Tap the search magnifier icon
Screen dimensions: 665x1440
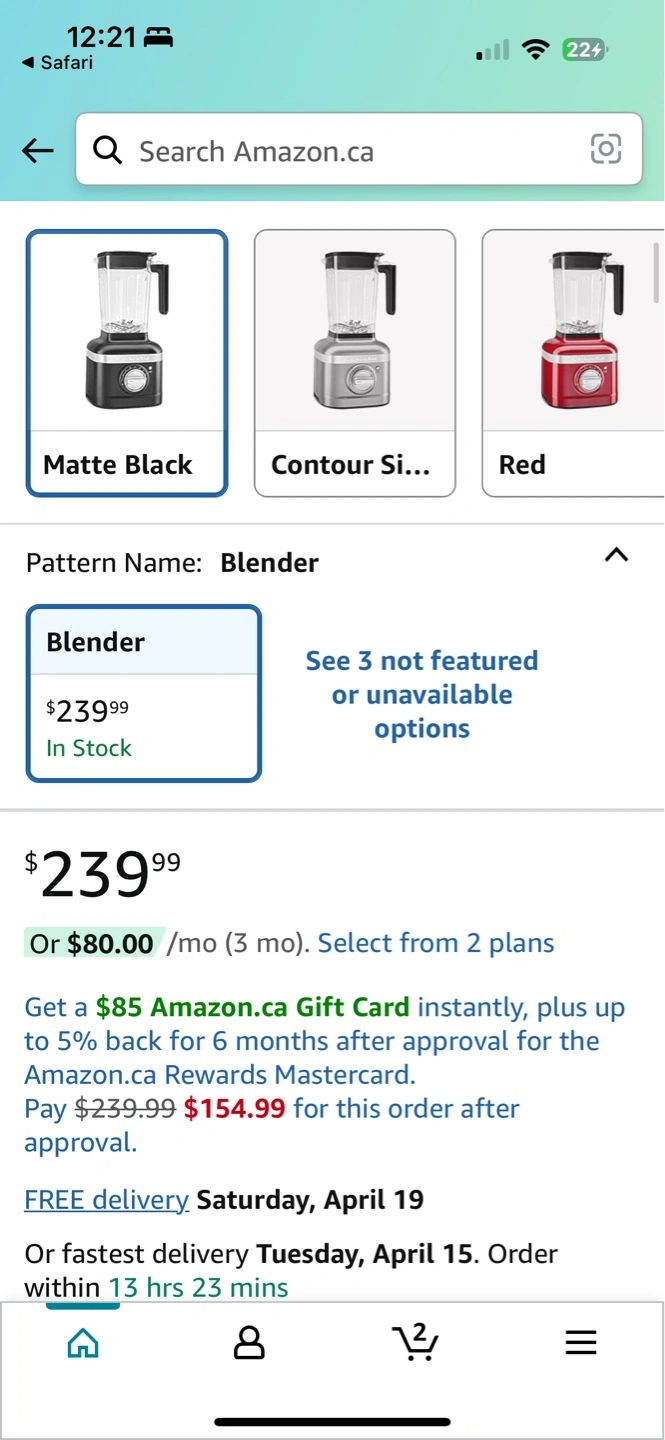107,151
